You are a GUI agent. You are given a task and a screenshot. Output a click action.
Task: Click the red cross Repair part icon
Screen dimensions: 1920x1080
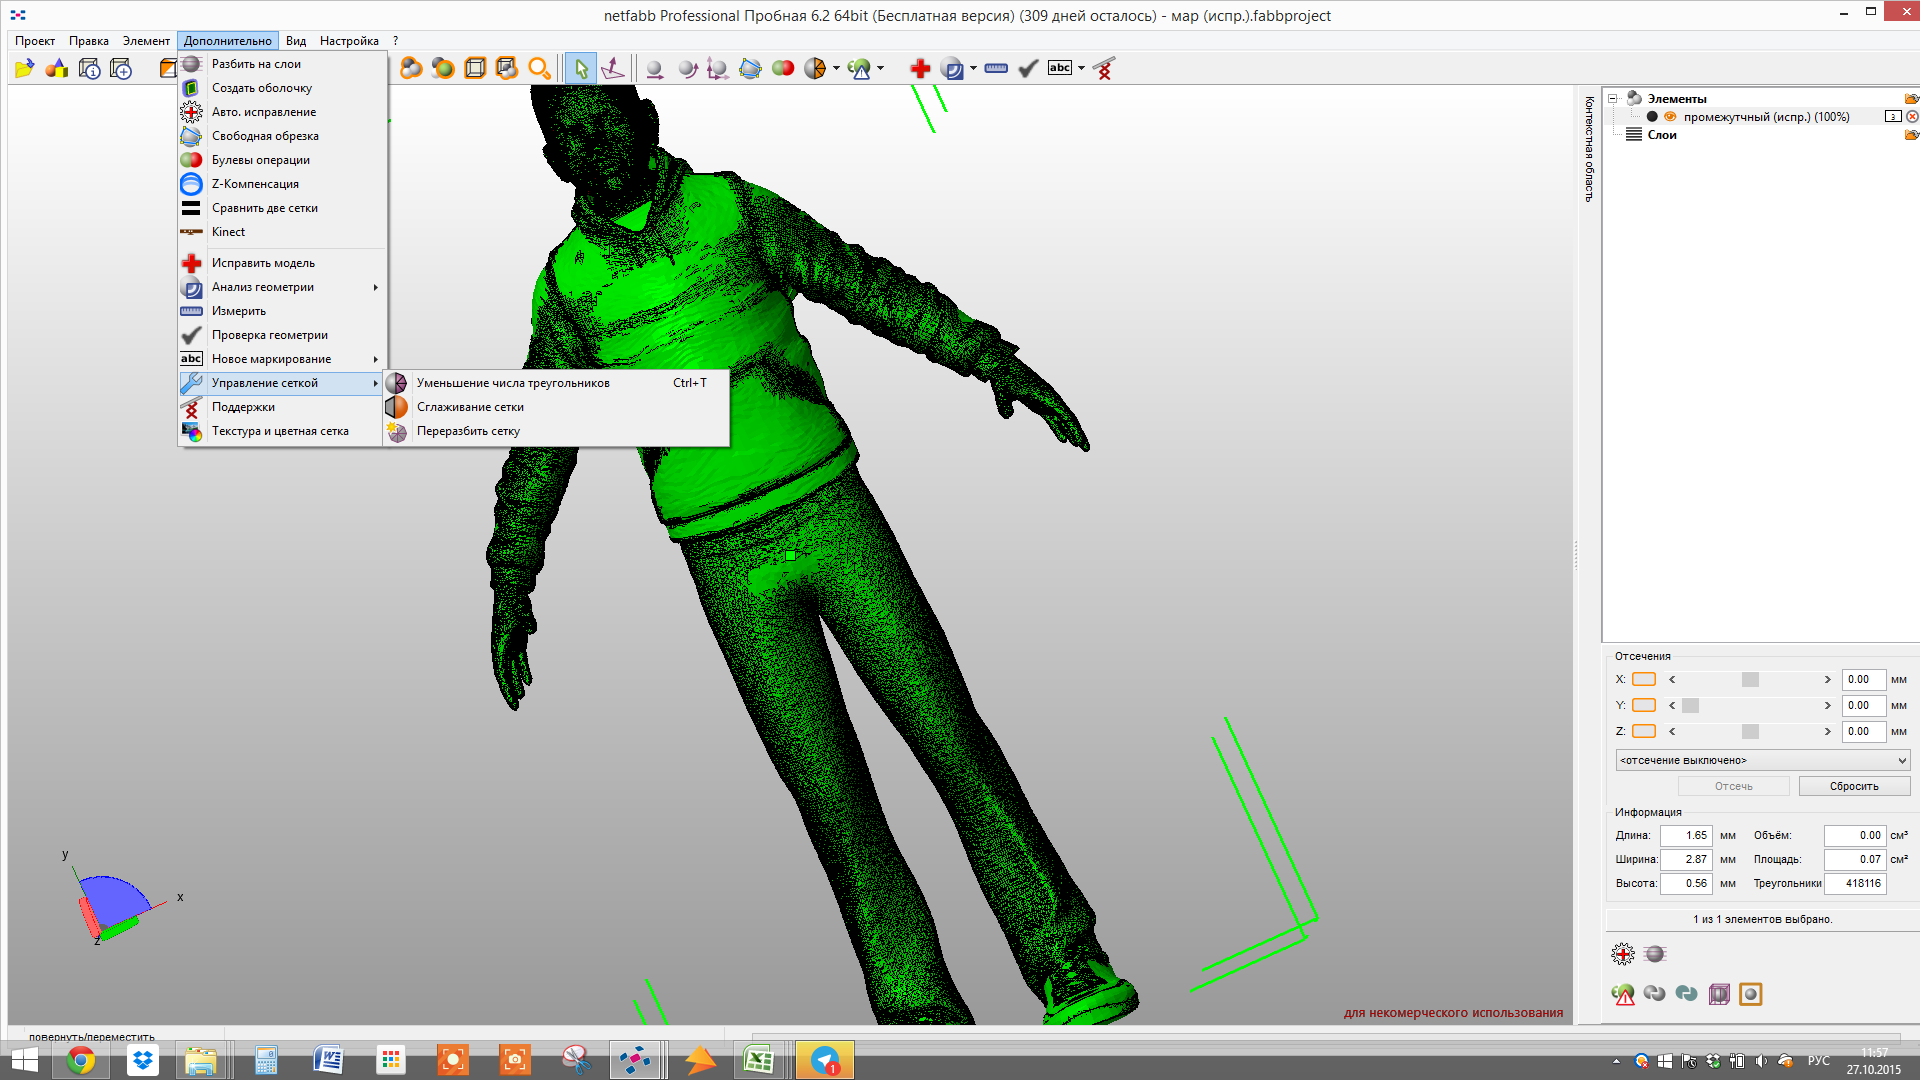pos(919,67)
